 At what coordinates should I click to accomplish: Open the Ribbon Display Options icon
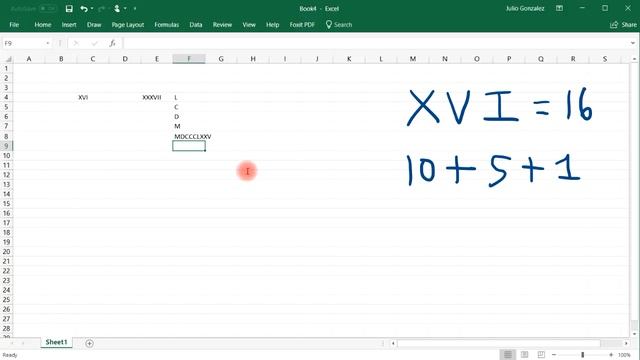coord(560,8)
